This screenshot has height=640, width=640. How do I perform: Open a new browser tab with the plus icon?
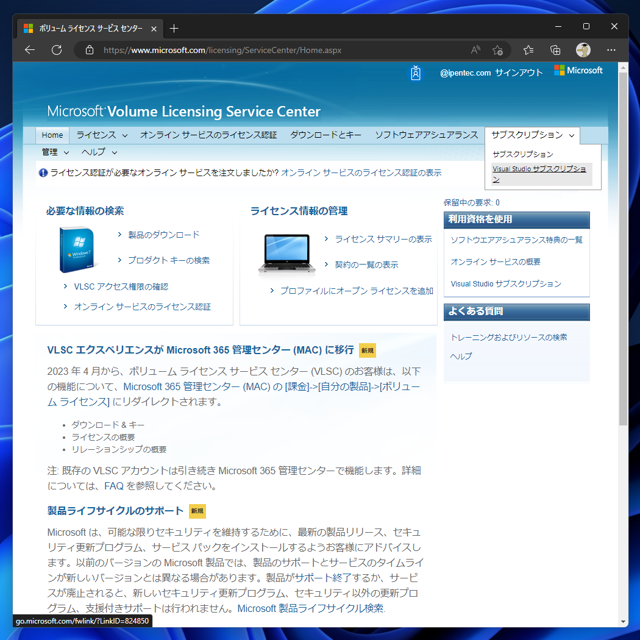click(174, 29)
